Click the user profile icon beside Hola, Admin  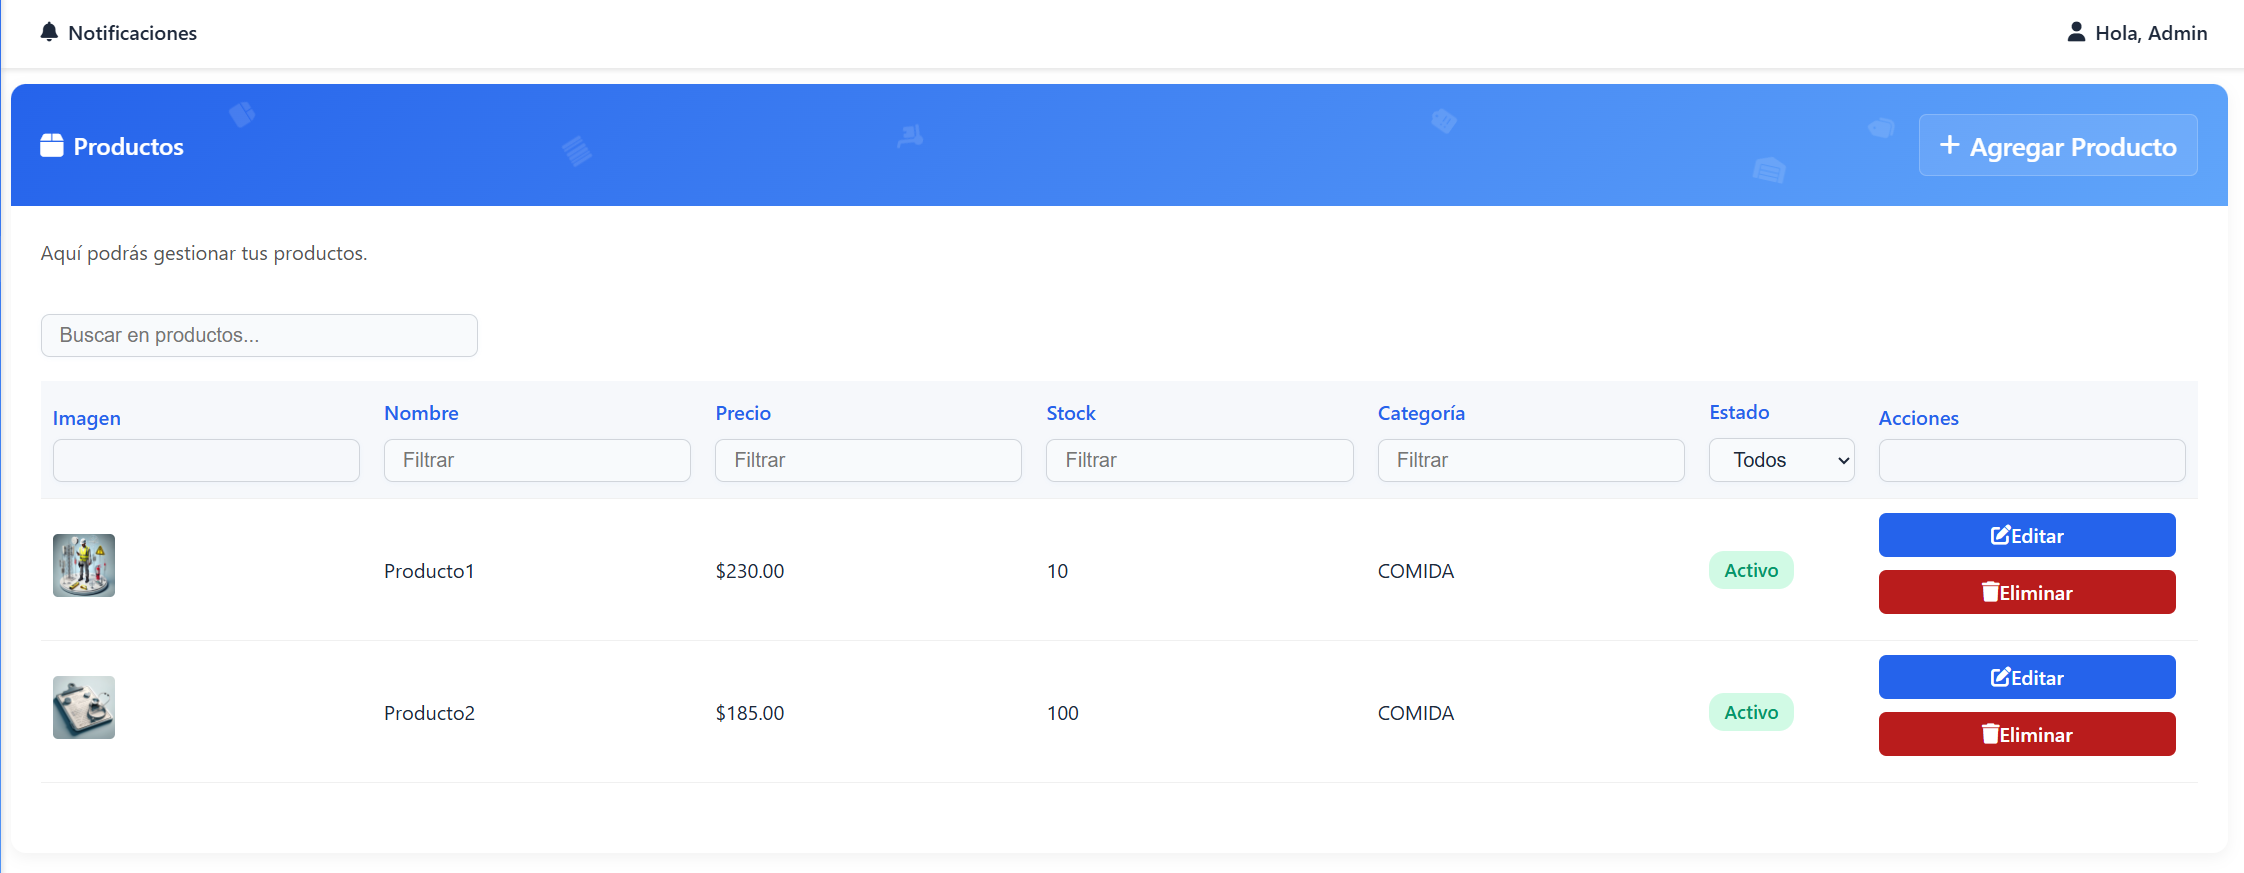click(2076, 32)
